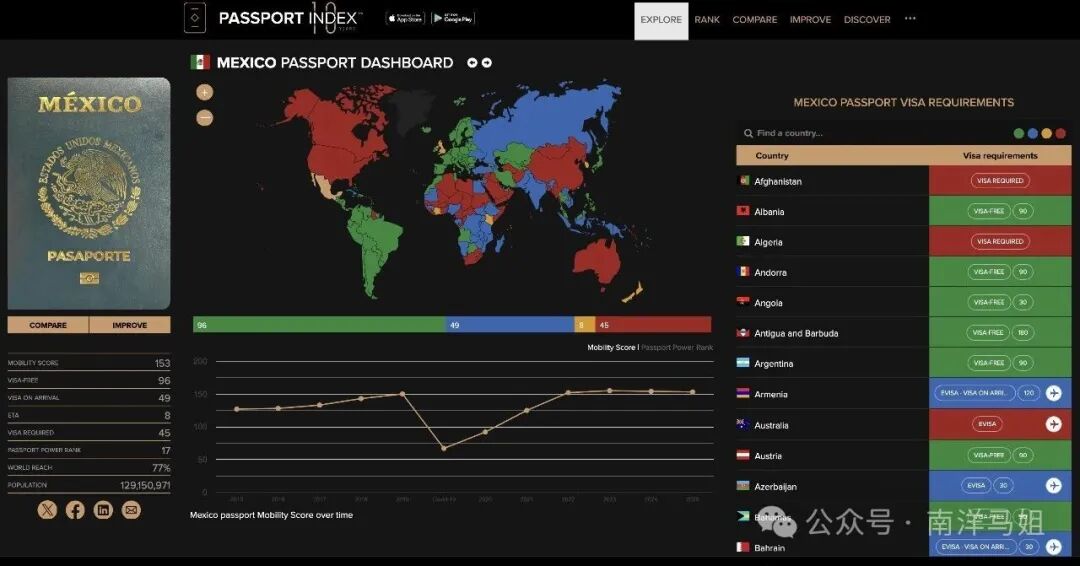
Task: Click the Passport Index logo icon
Action: click(195, 18)
